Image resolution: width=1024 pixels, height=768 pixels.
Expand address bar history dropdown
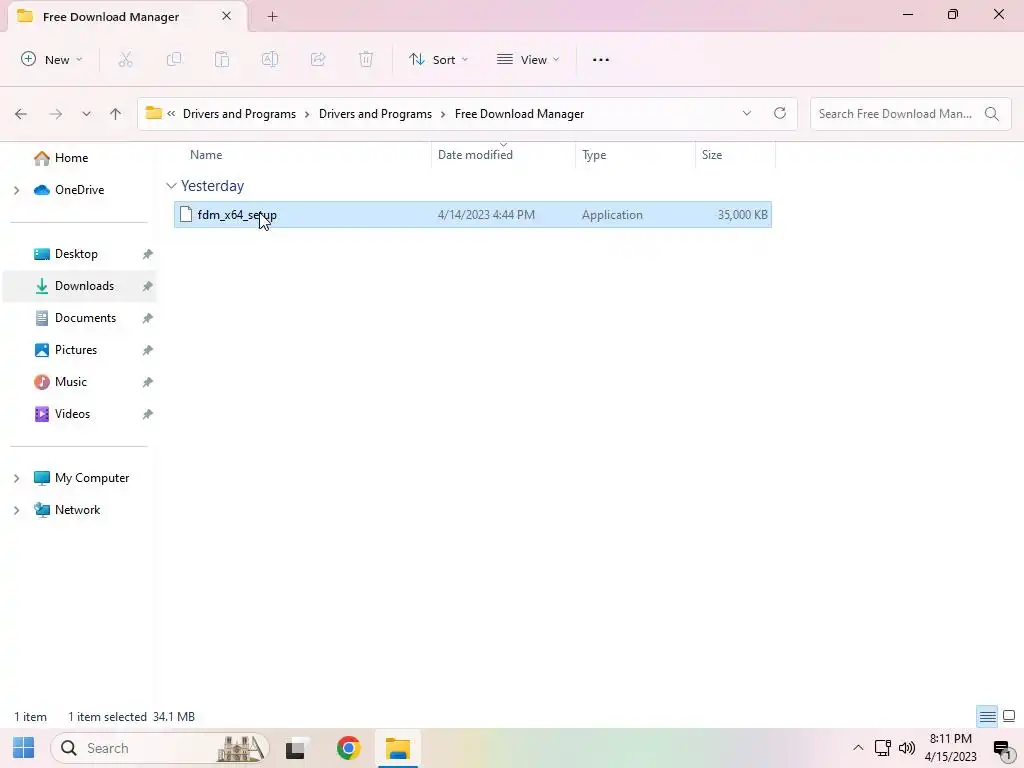pos(746,113)
